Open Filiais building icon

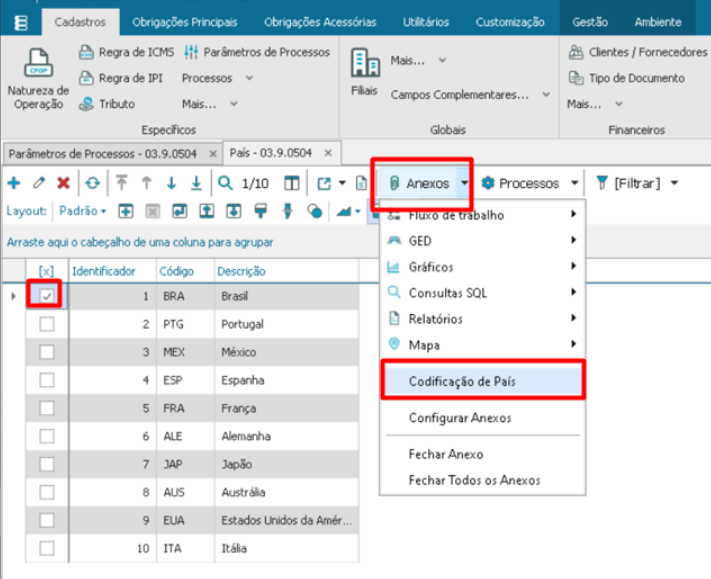point(365,63)
